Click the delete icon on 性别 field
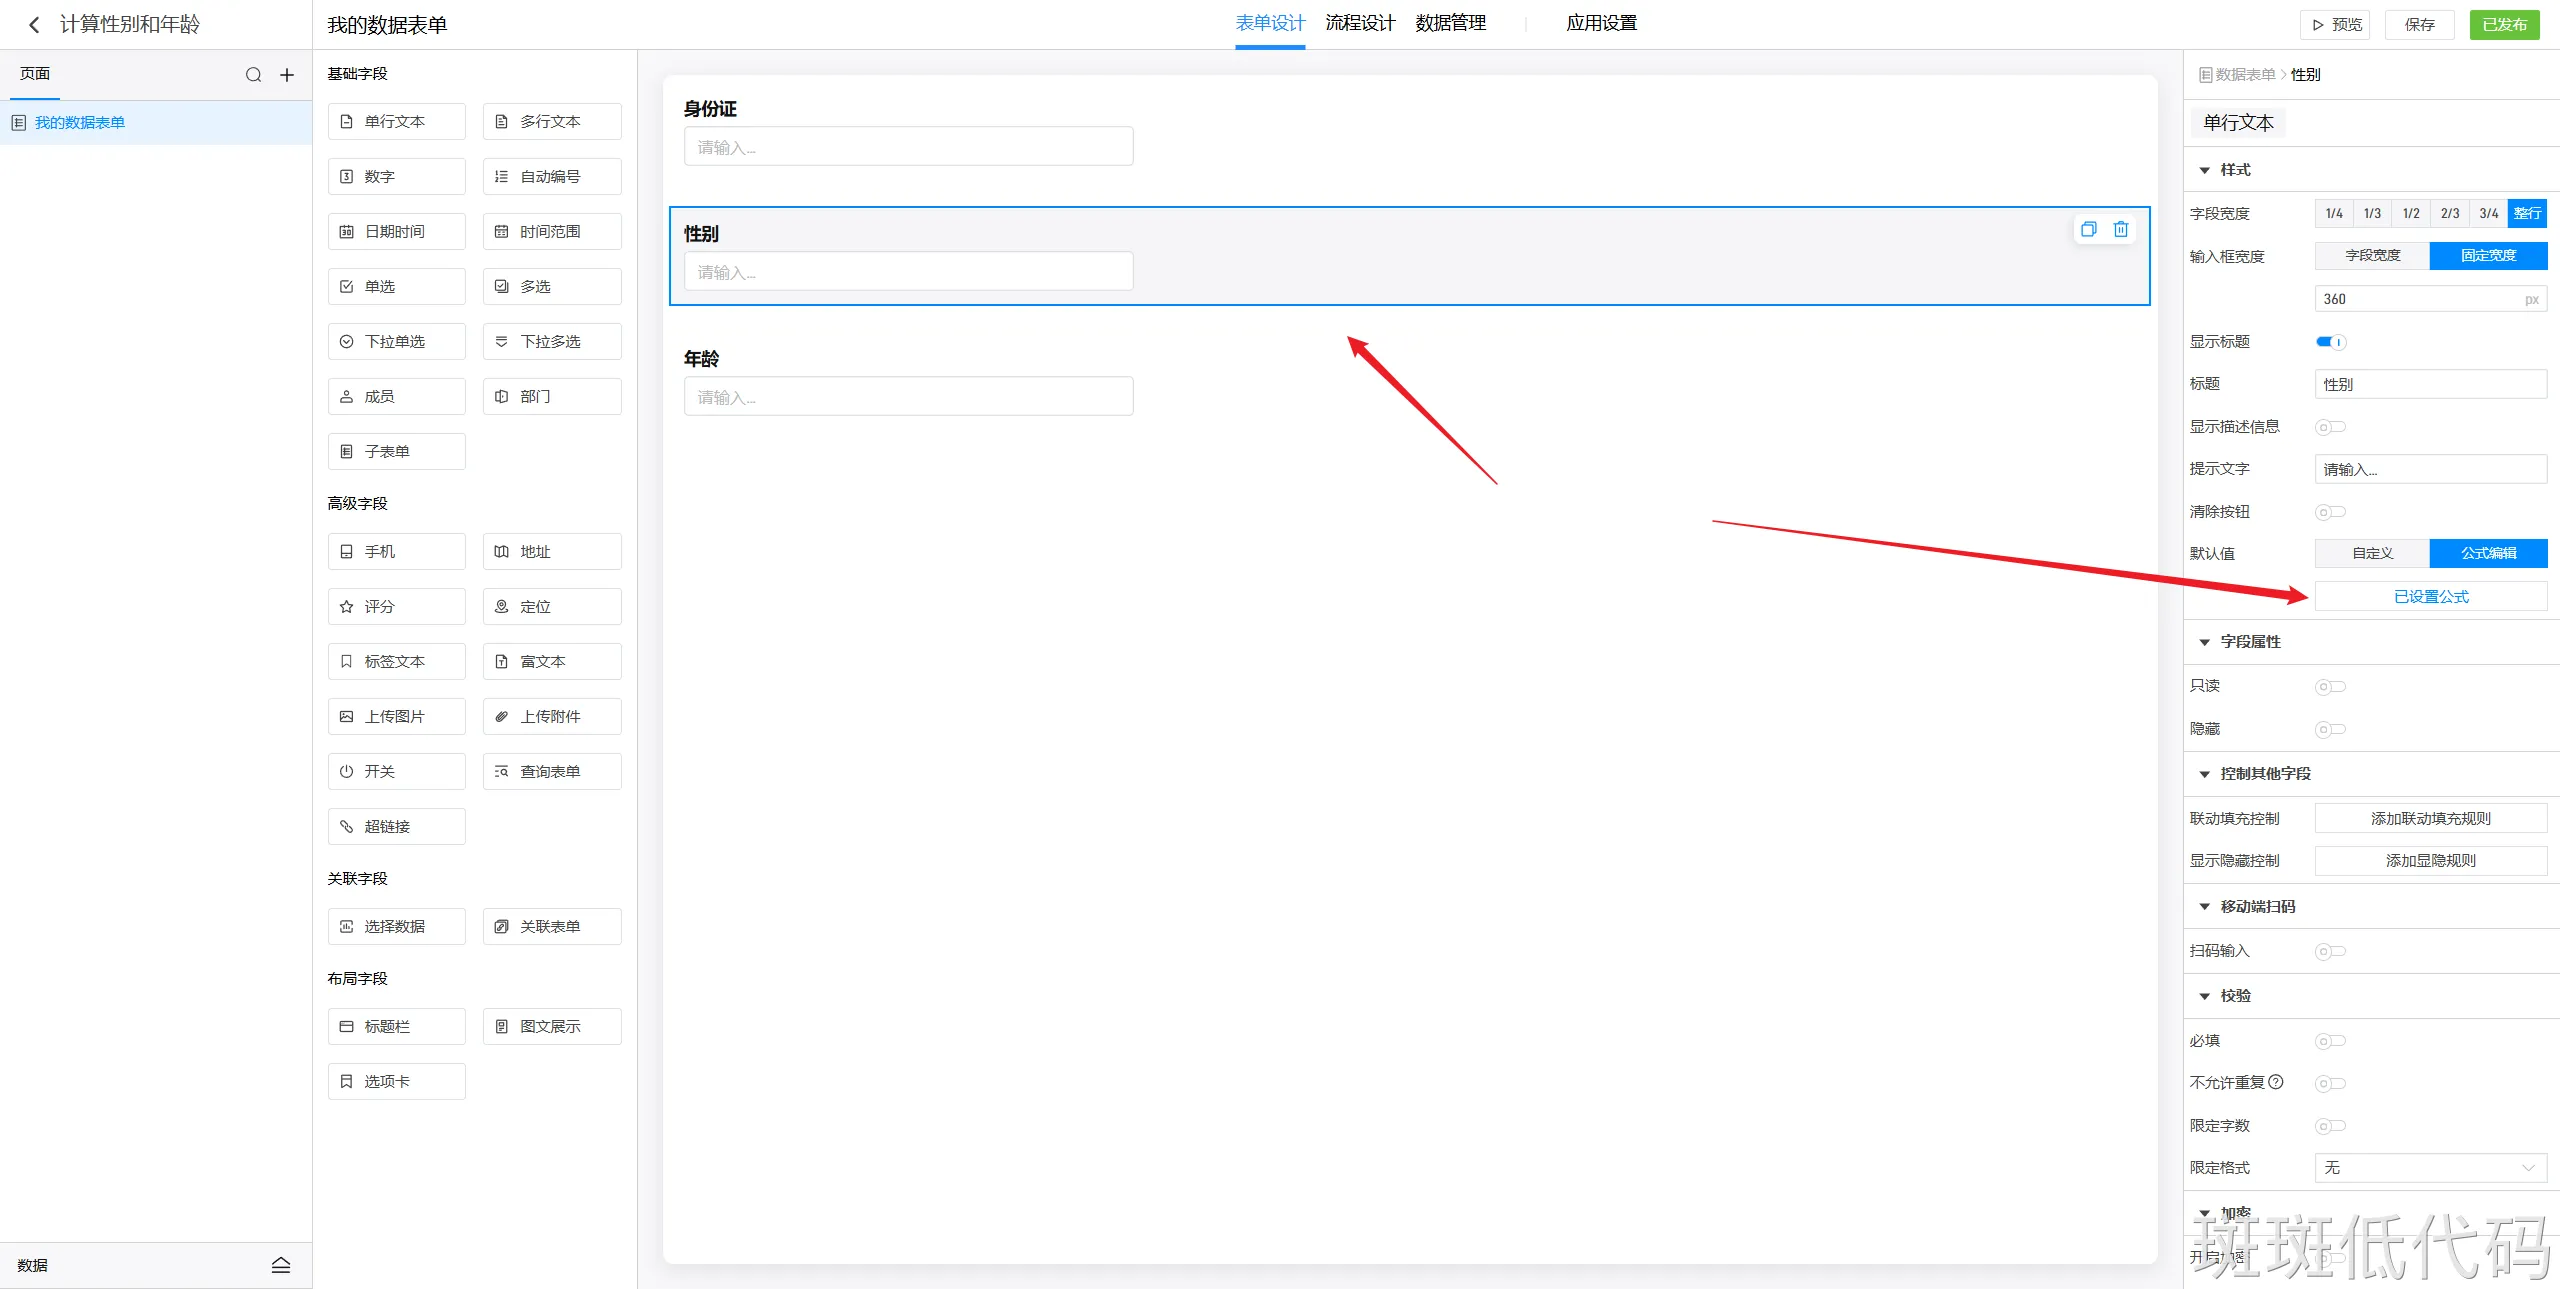This screenshot has width=2560, height=1289. 2120,230
